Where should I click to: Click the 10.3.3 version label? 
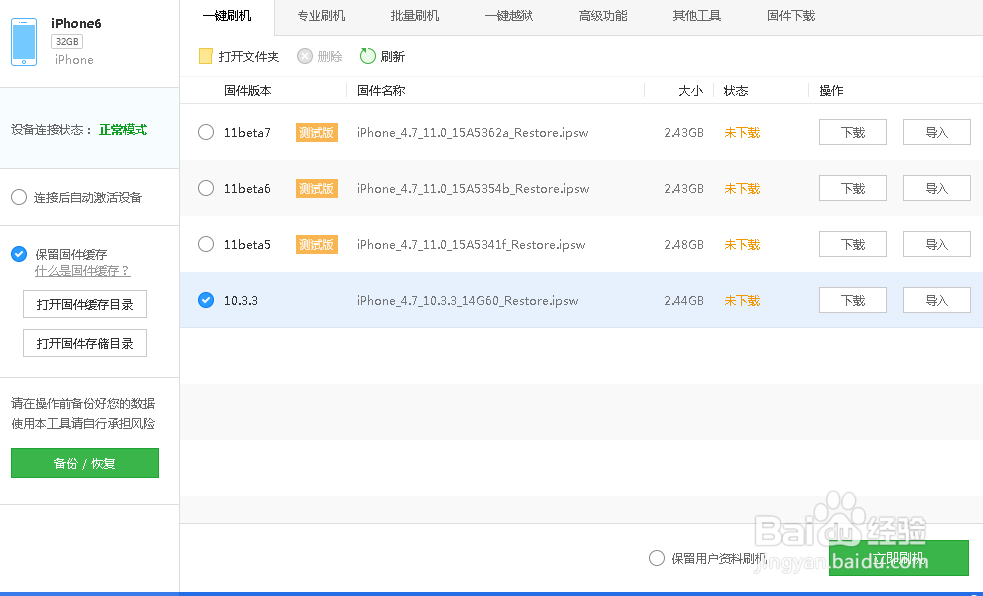241,301
